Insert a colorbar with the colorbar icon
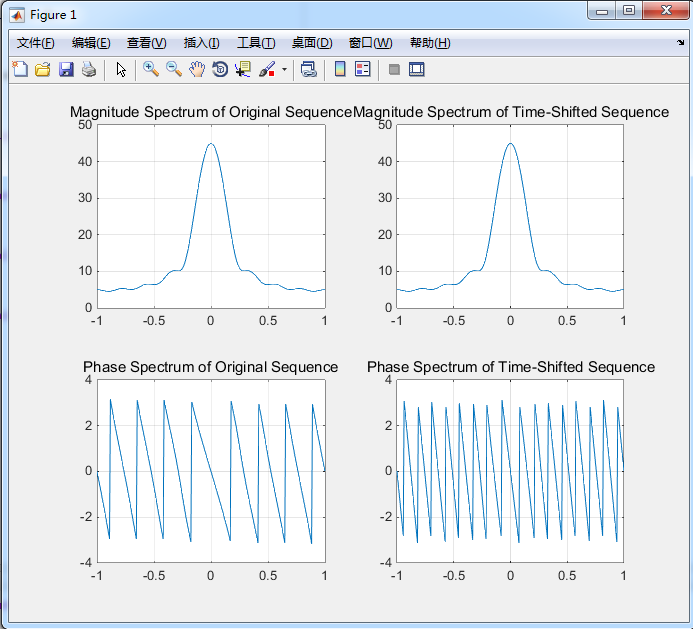The image size is (693, 629). click(x=340, y=69)
